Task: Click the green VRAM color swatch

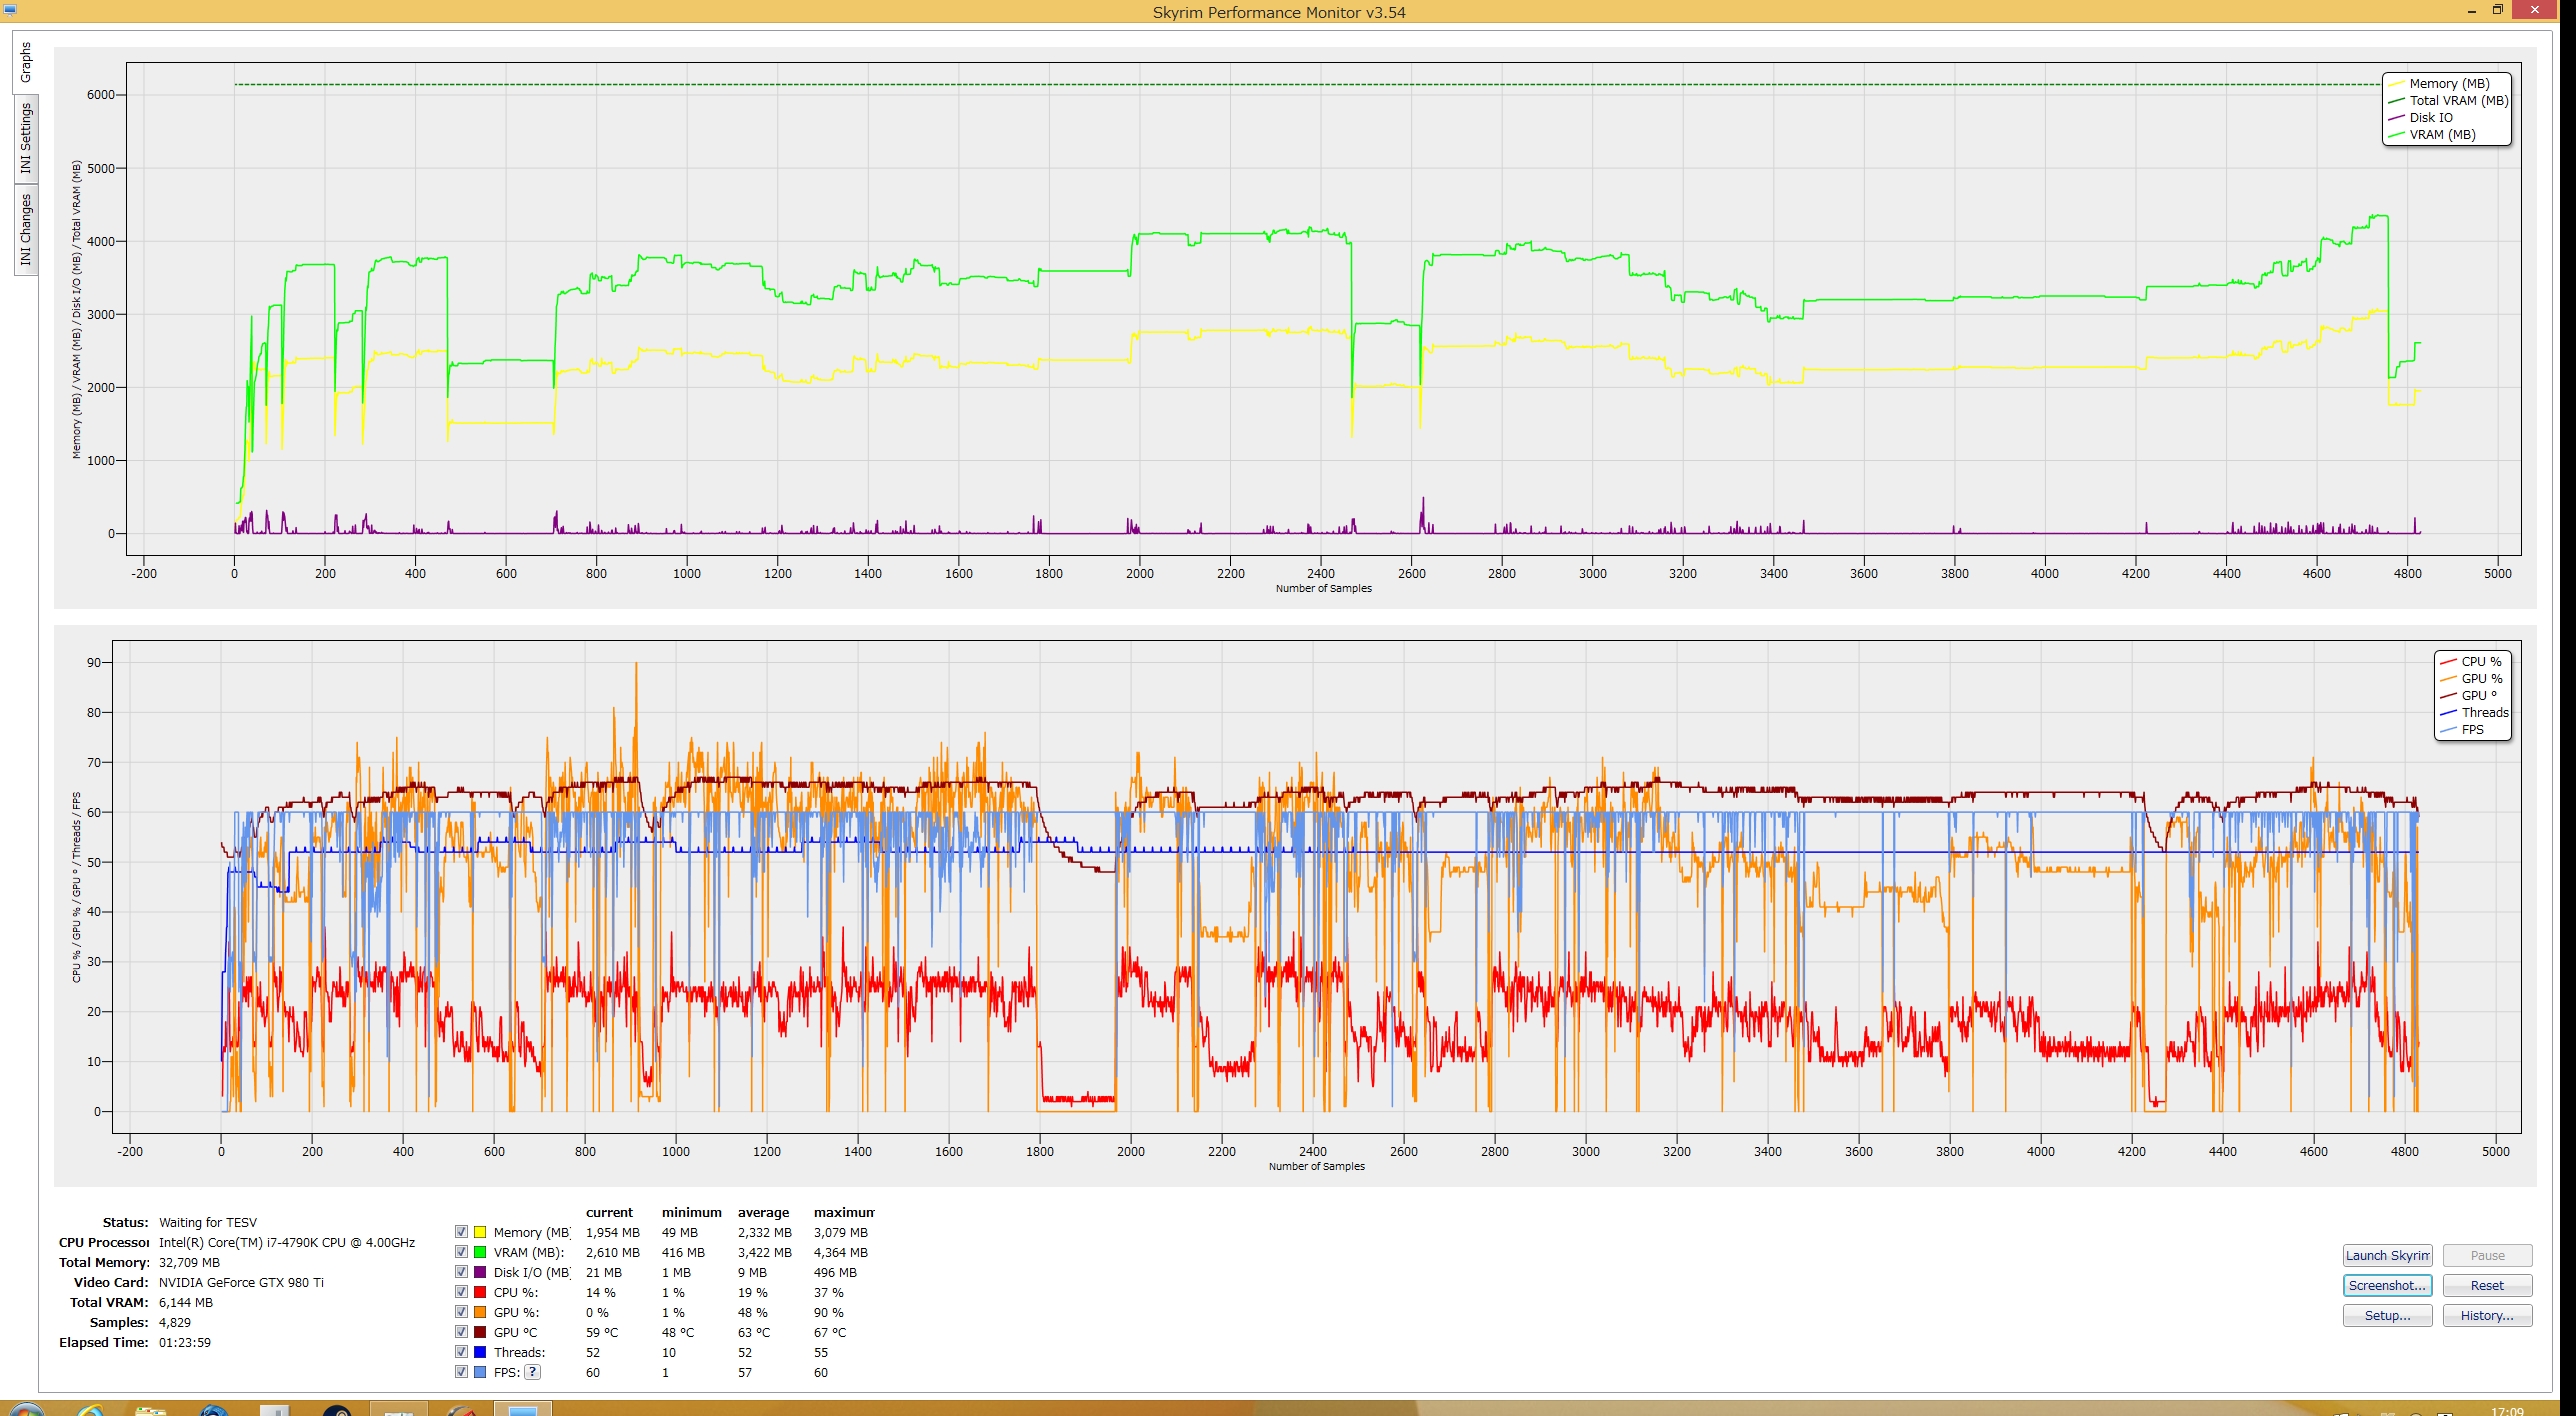Action: (x=480, y=1252)
